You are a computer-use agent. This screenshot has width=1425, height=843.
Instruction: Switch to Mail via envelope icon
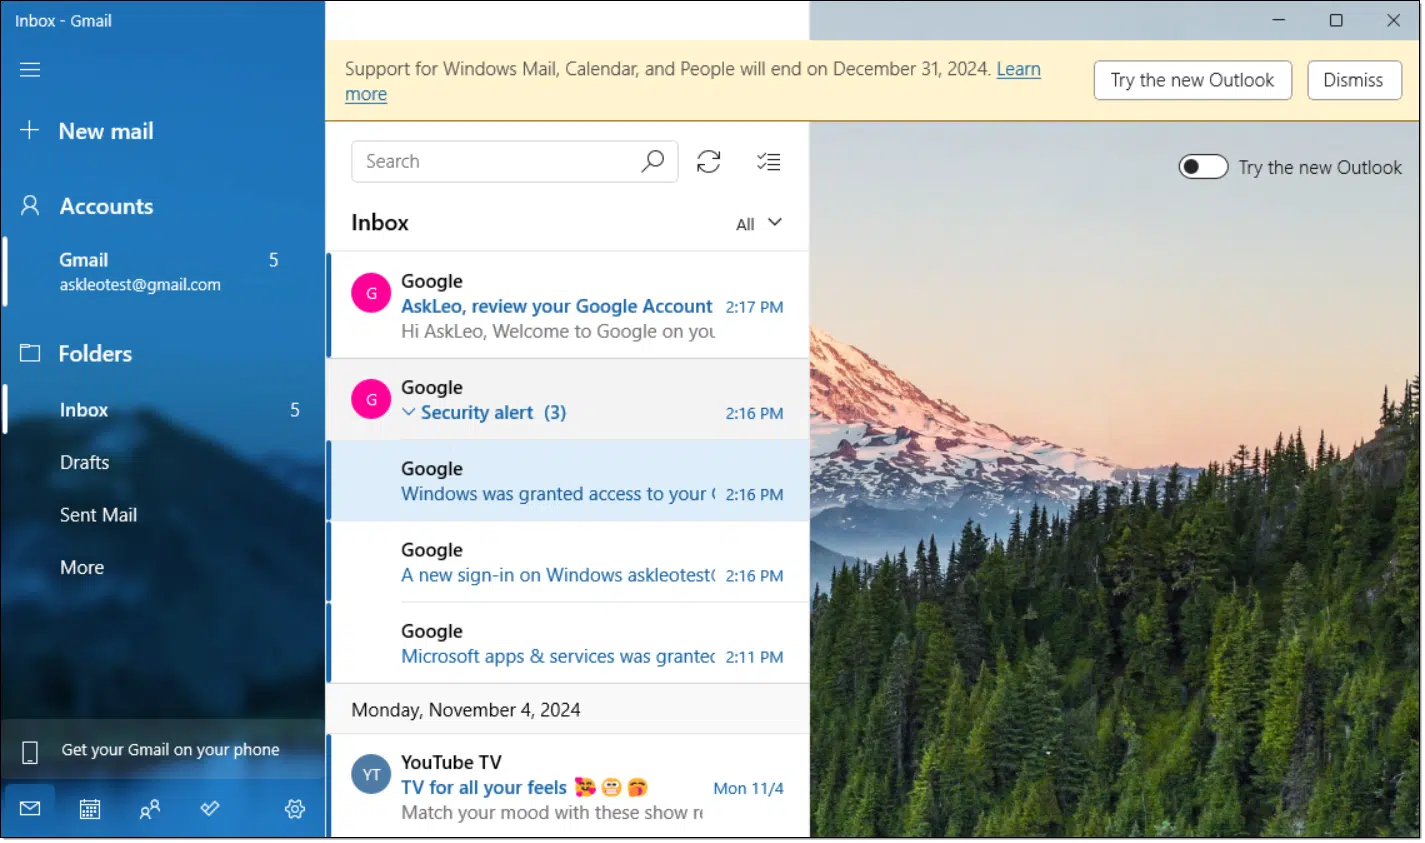30,809
